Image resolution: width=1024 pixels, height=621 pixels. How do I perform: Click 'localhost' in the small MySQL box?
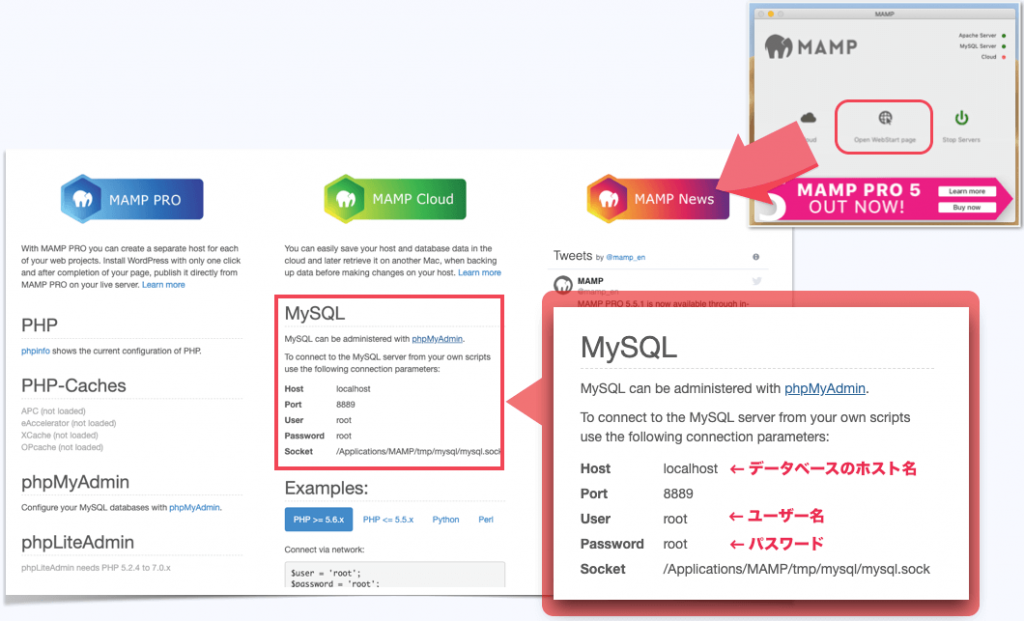tap(353, 389)
